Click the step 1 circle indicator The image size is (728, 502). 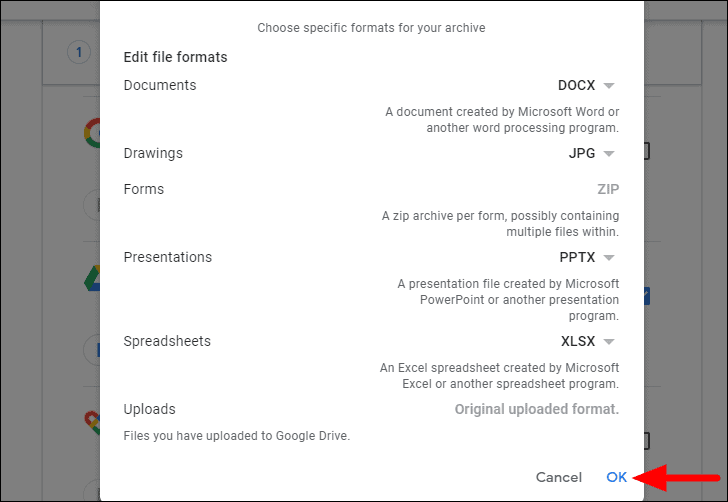[x=77, y=52]
